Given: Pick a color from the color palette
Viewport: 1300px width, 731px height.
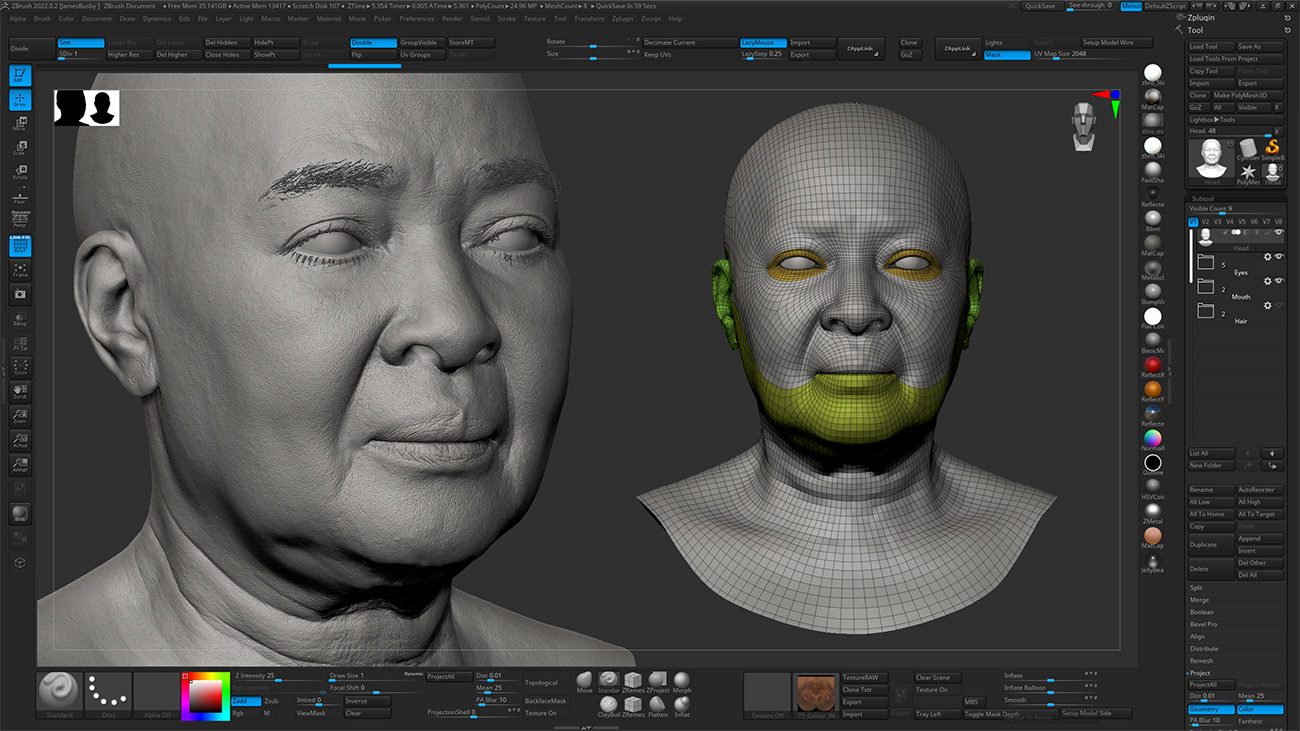Looking at the screenshot, I should (206, 696).
